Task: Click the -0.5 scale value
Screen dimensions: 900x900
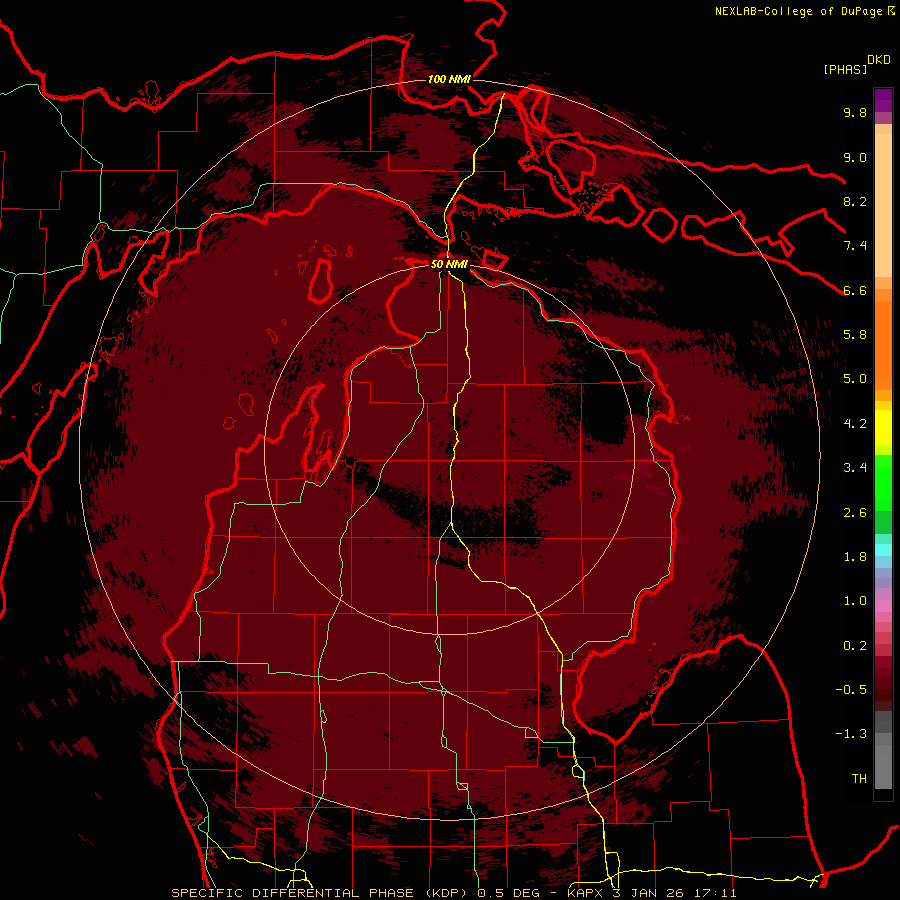Action: point(851,690)
